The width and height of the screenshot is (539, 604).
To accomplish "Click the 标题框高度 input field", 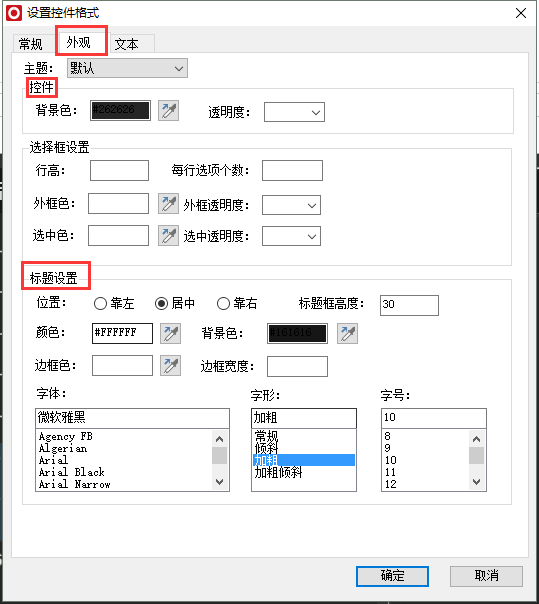I will [409, 305].
